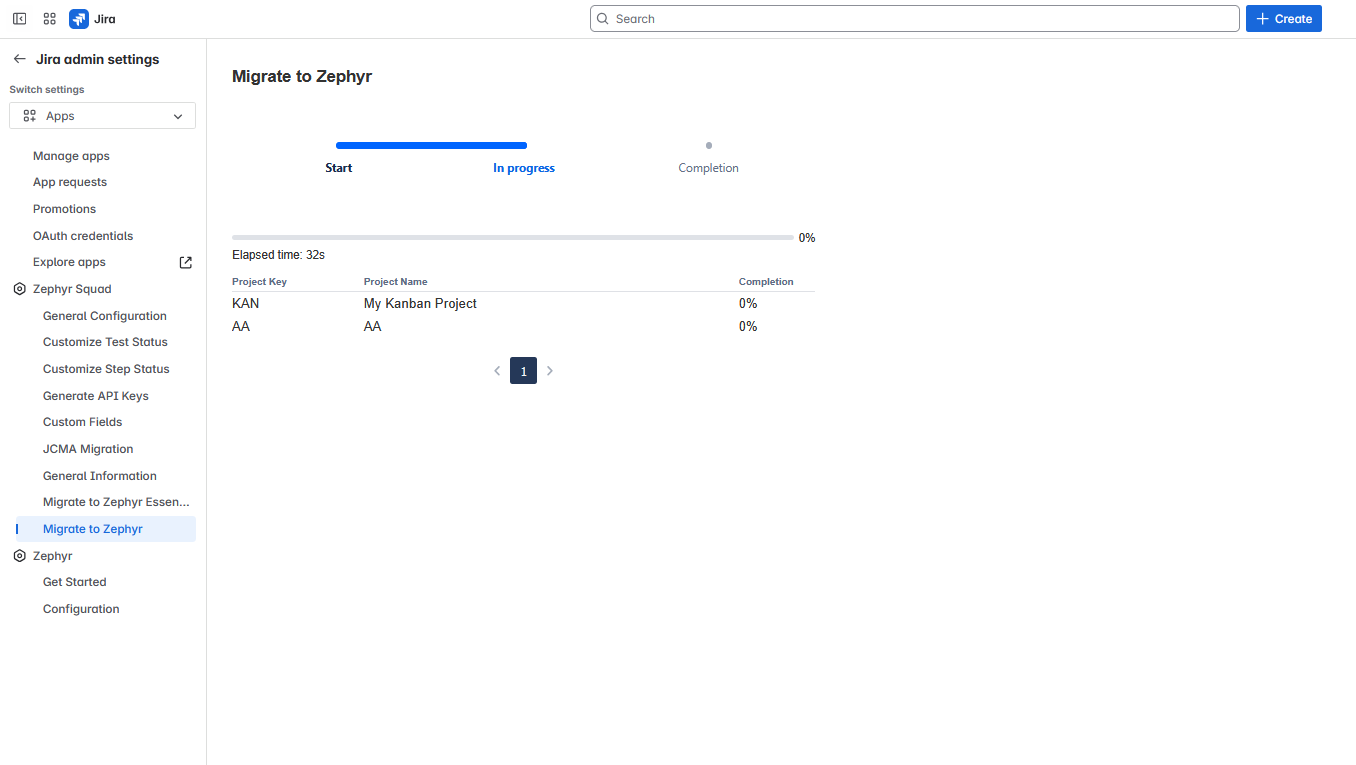The width and height of the screenshot is (1356, 765).
Task: Click inside the Search input field
Action: (x=900, y=18)
